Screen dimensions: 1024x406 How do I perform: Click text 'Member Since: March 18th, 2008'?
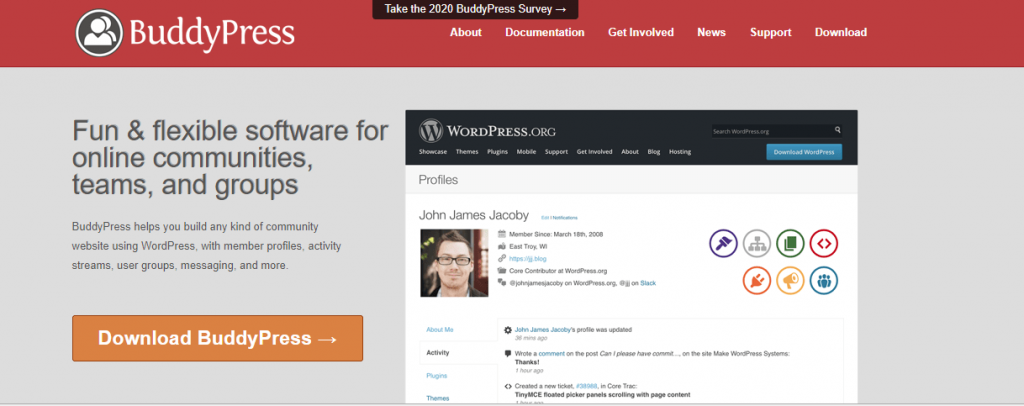556,234
